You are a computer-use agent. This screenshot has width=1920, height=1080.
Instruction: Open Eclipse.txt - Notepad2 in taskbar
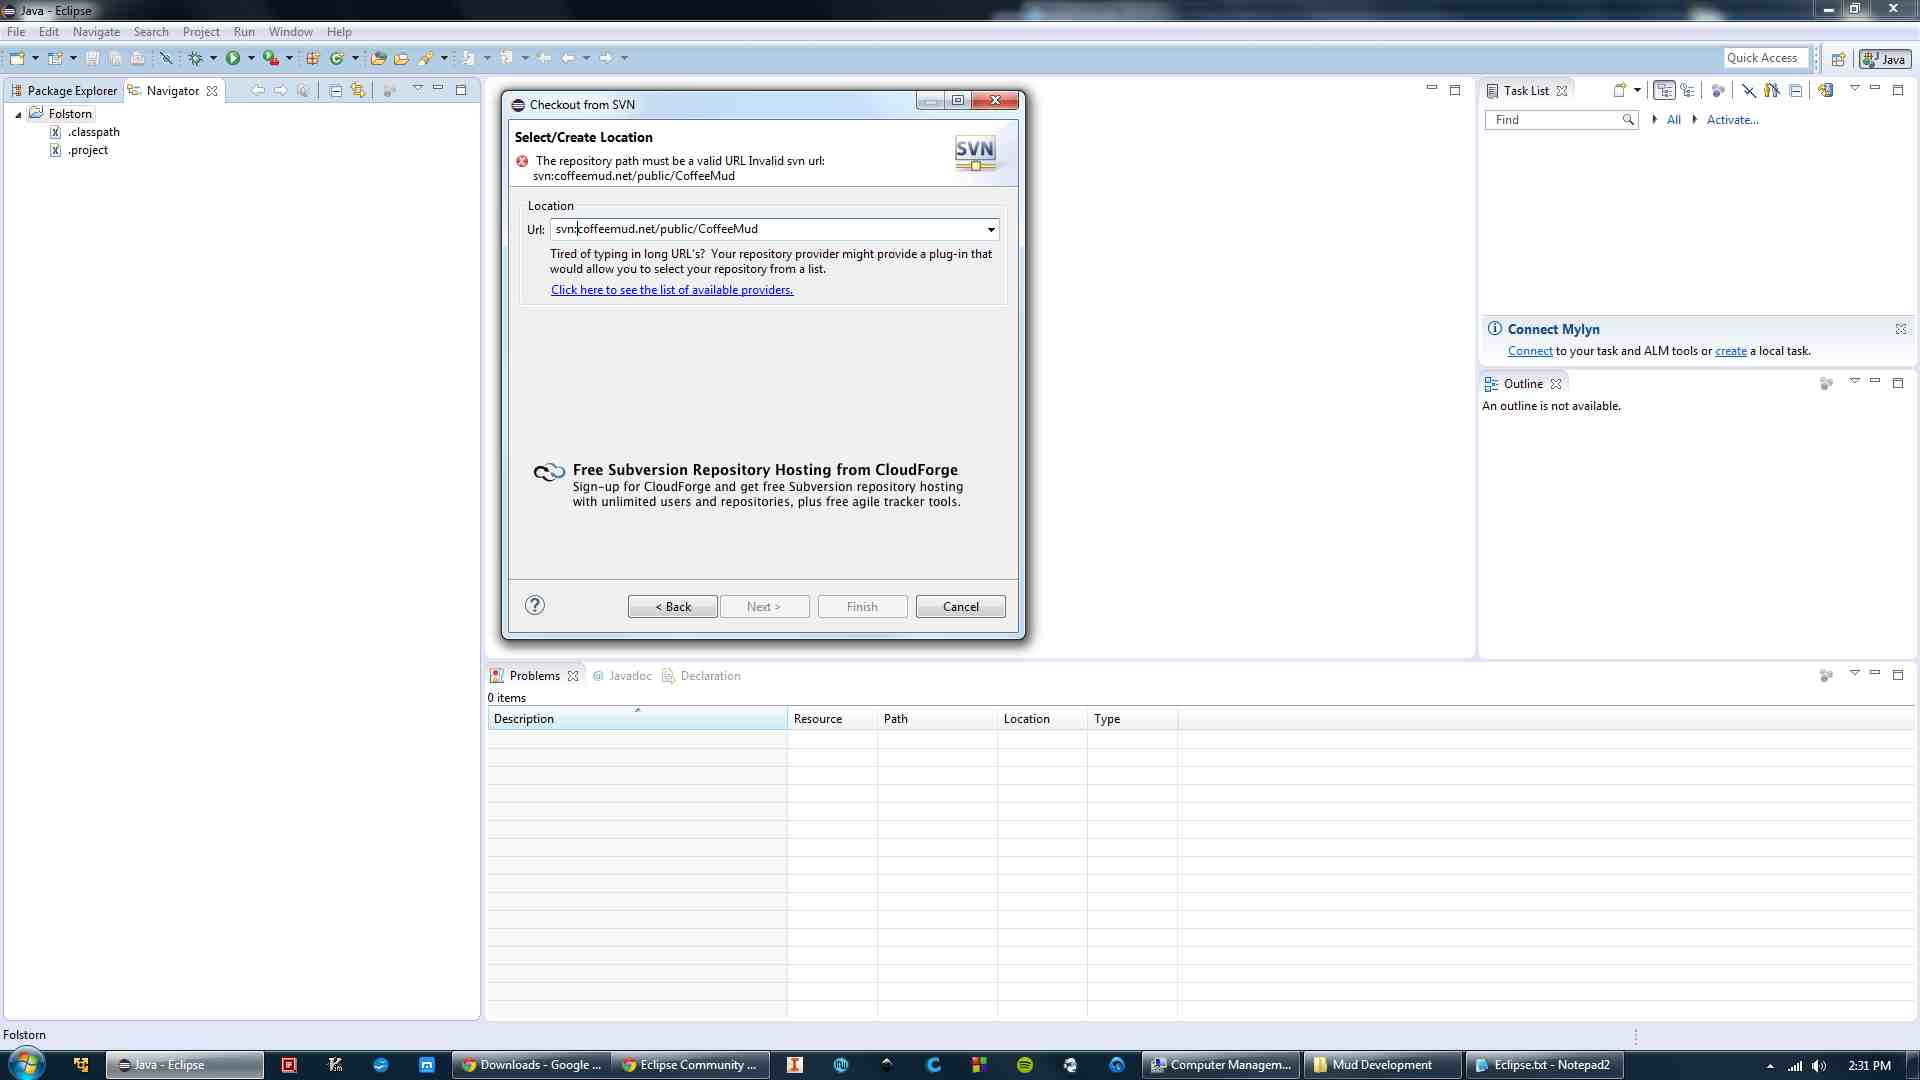point(1544,1065)
